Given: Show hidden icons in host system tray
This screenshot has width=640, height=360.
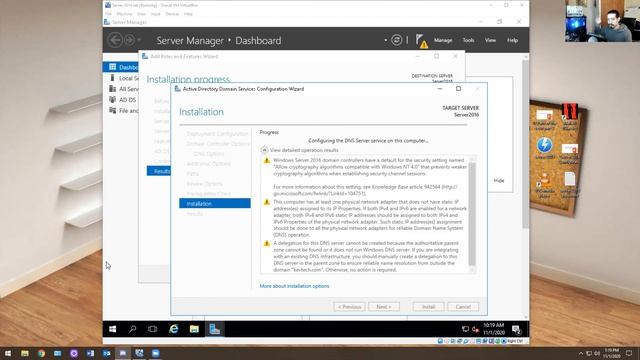Looking at the screenshot, I should [x=581, y=353].
